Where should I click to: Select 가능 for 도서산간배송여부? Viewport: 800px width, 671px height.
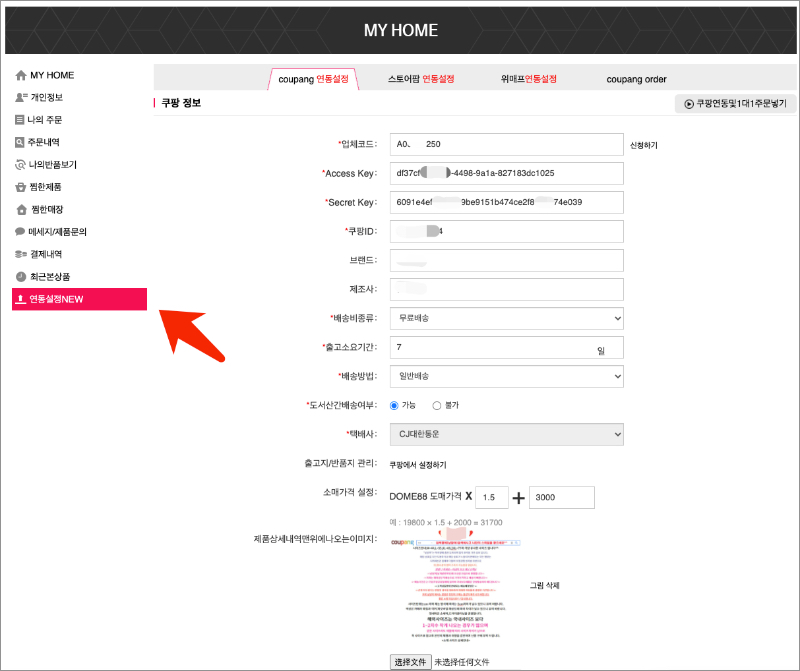(394, 405)
